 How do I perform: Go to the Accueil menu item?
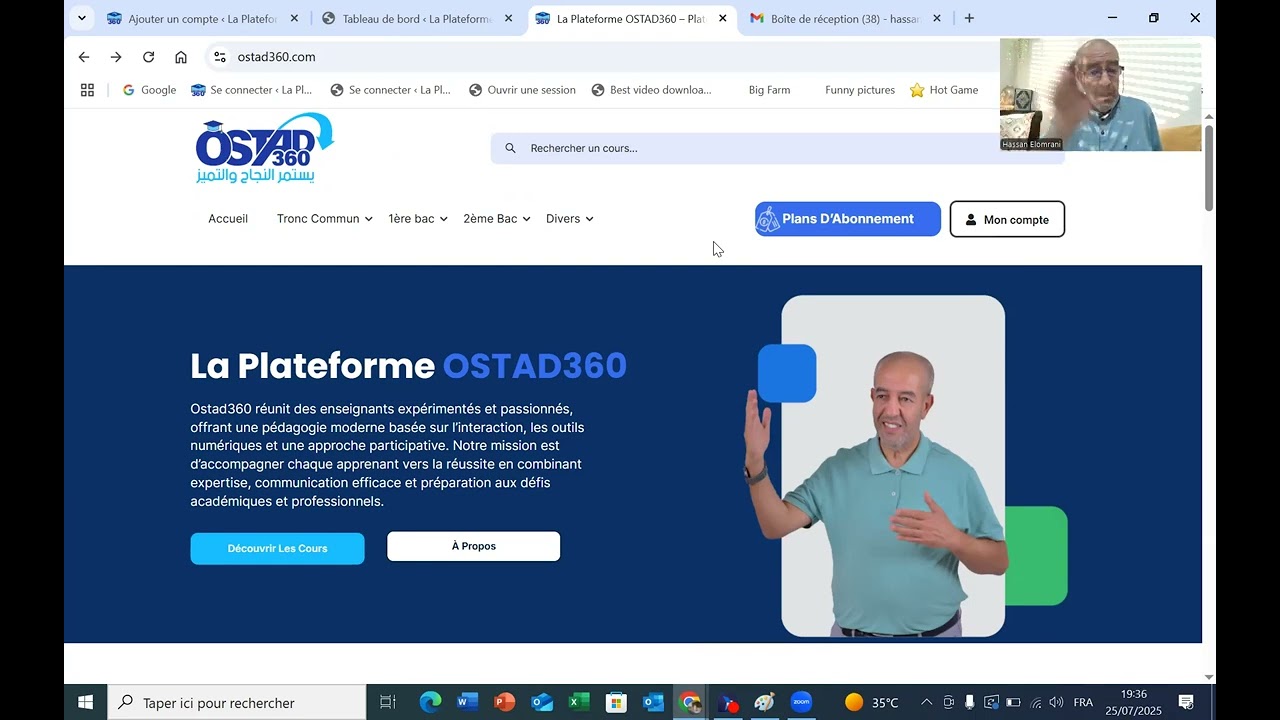(228, 219)
